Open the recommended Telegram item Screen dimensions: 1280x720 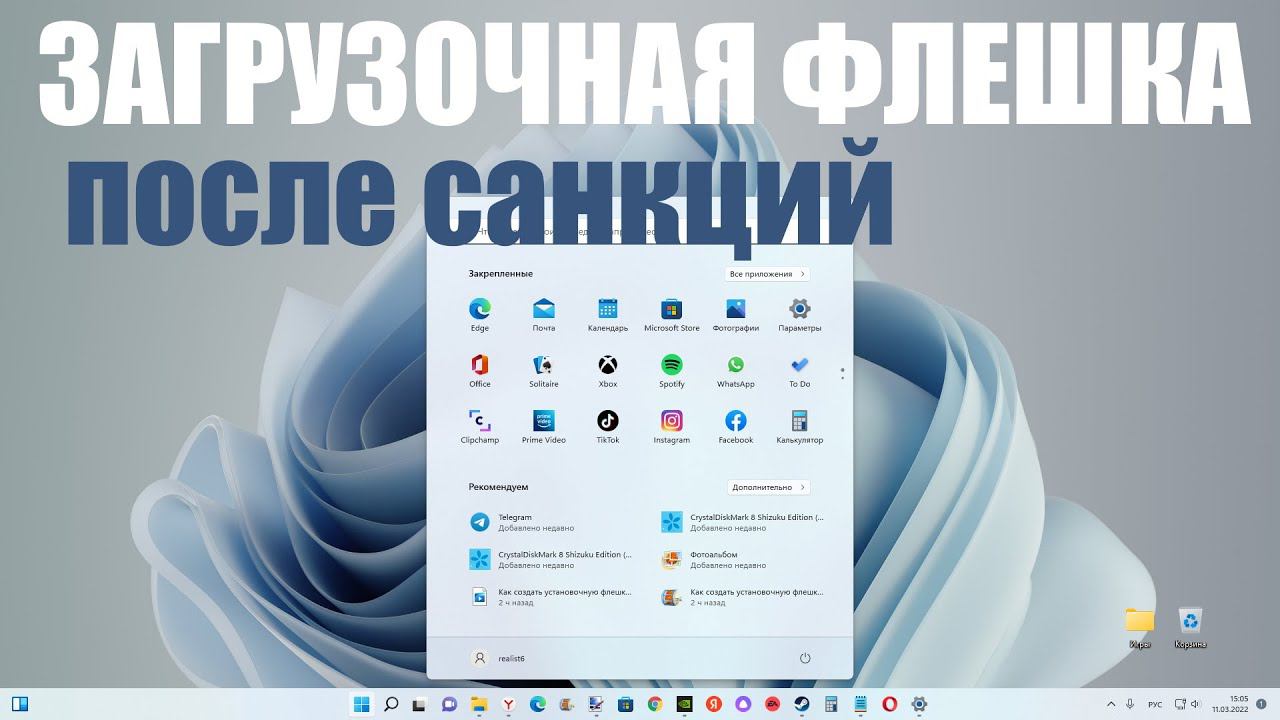(552, 522)
